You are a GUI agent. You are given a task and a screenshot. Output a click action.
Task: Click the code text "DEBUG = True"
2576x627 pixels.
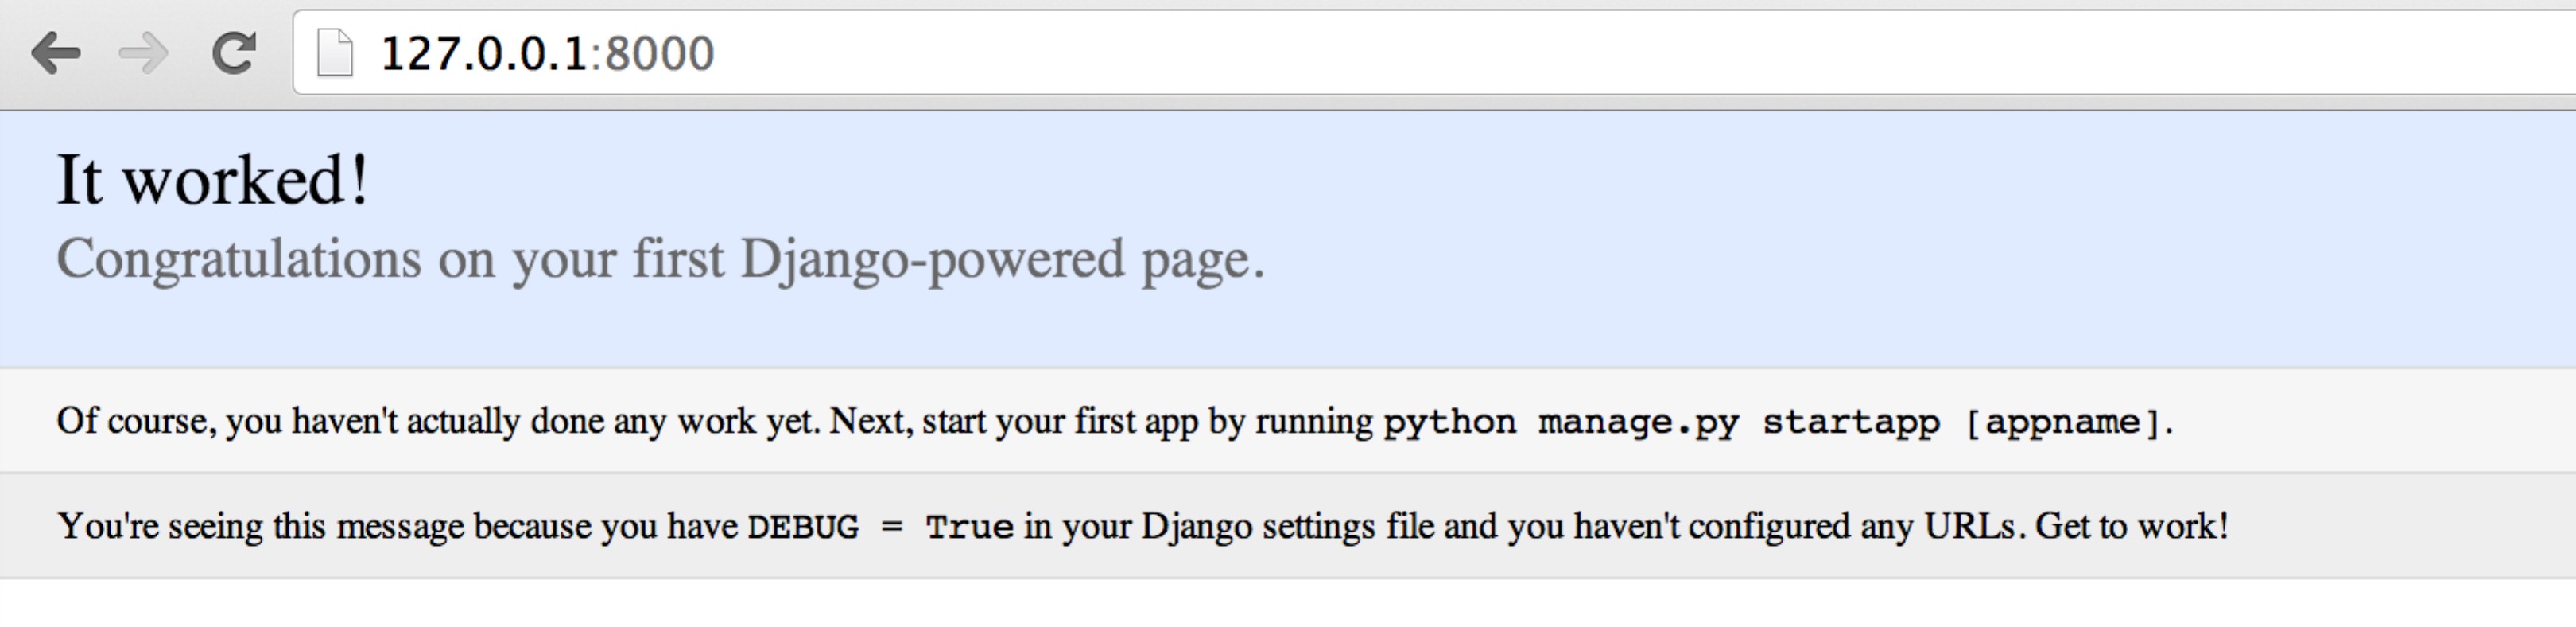[881, 527]
